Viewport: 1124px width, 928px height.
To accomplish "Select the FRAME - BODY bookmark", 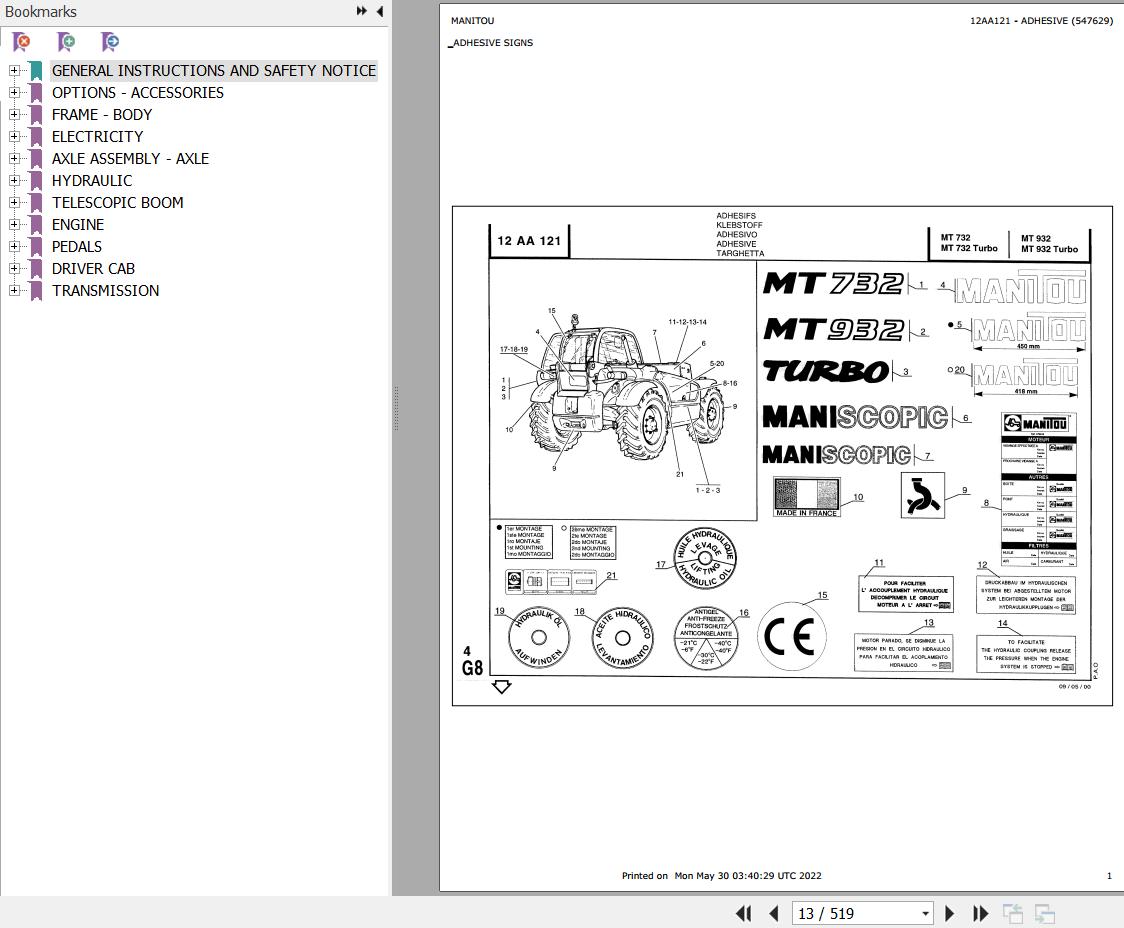I will point(102,115).
